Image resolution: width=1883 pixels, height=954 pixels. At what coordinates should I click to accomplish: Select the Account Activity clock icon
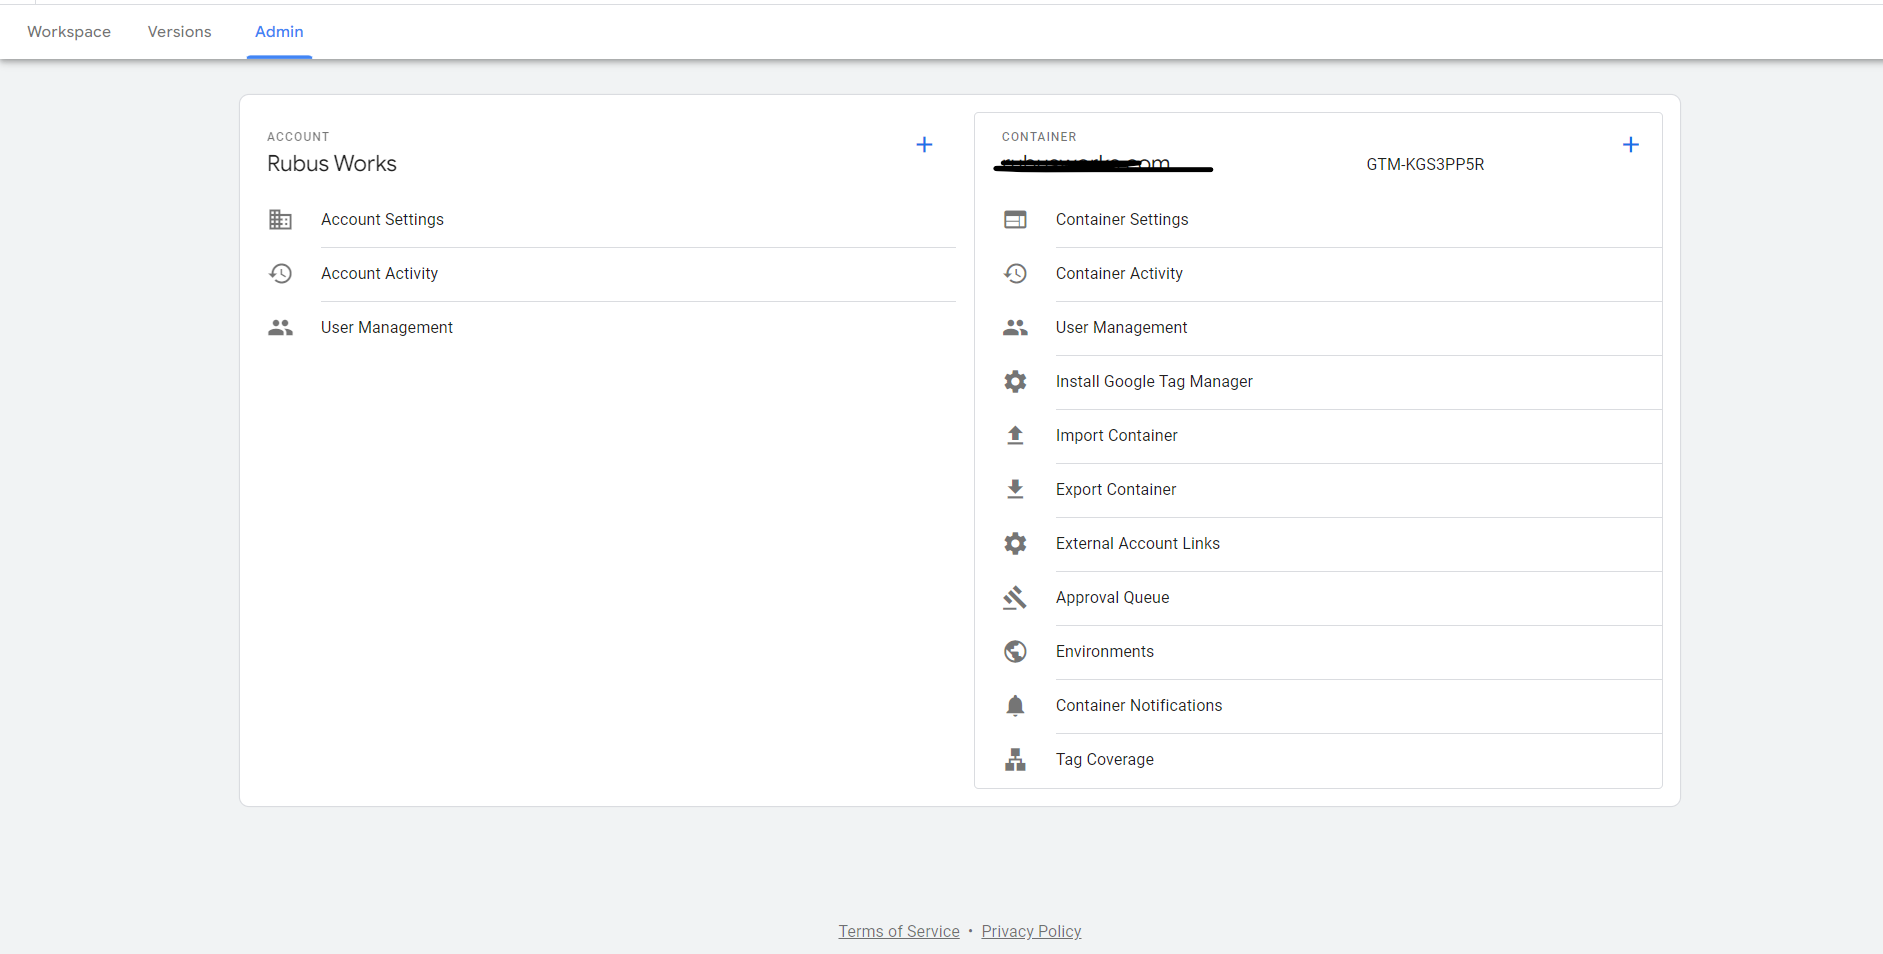(x=281, y=273)
